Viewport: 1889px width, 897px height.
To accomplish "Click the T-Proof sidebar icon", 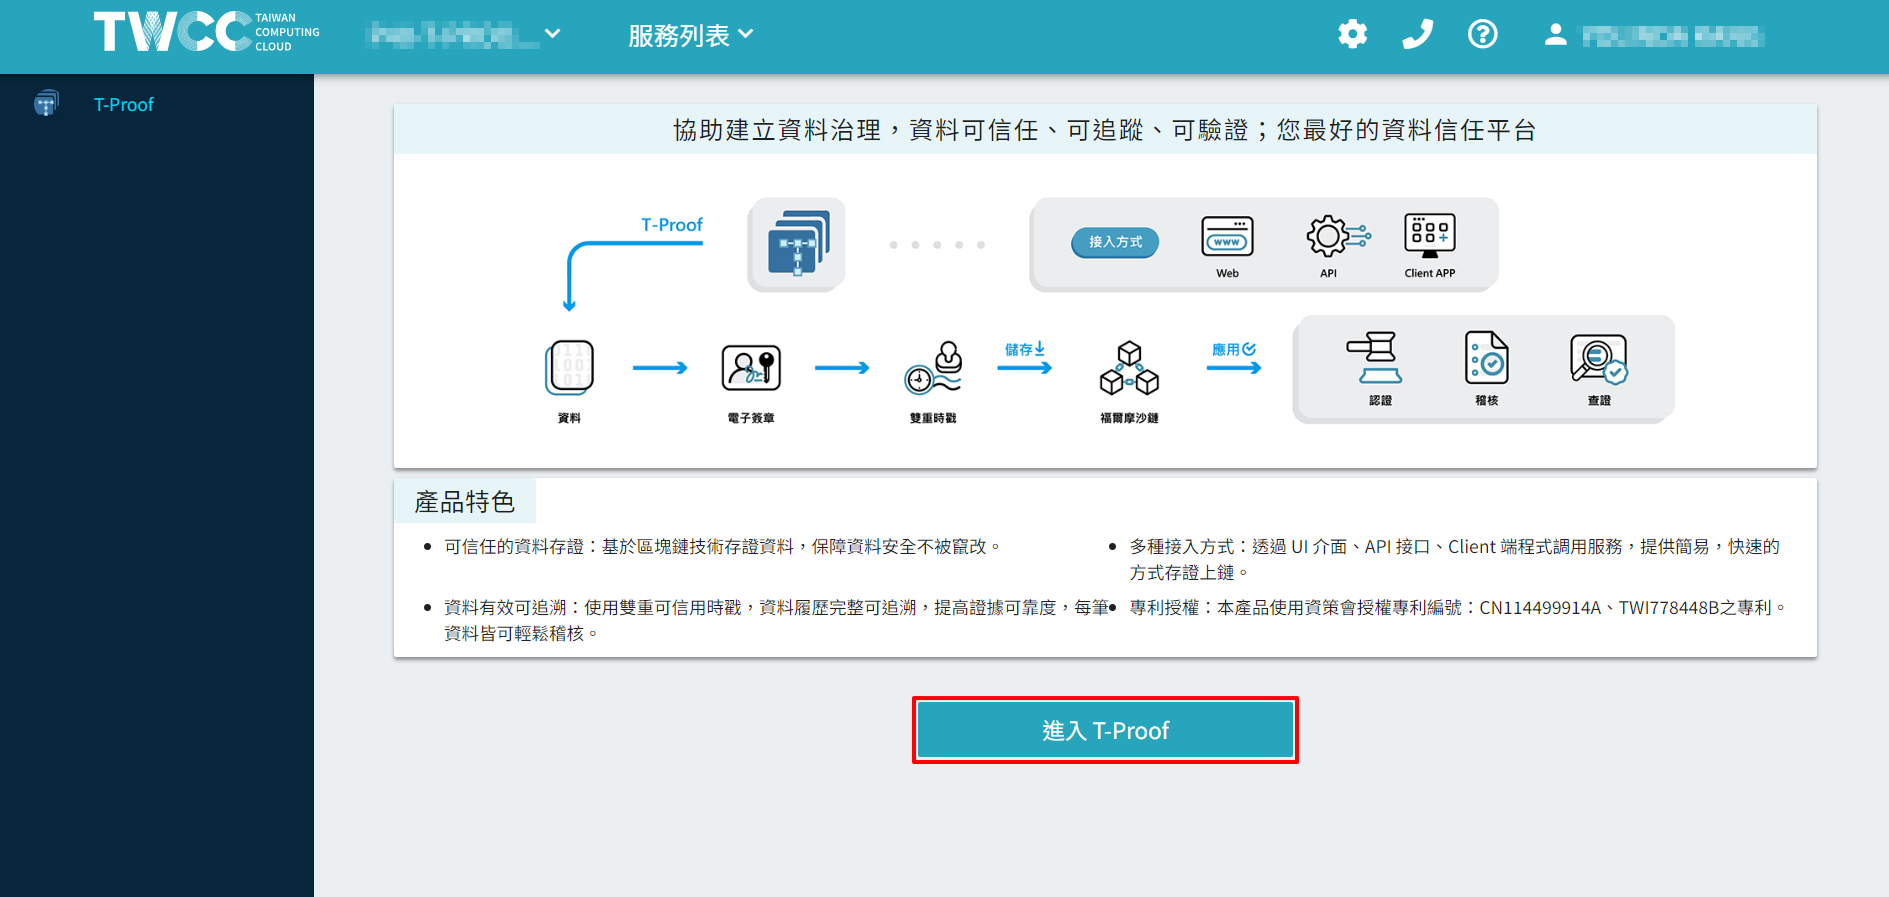I will tap(46, 103).
